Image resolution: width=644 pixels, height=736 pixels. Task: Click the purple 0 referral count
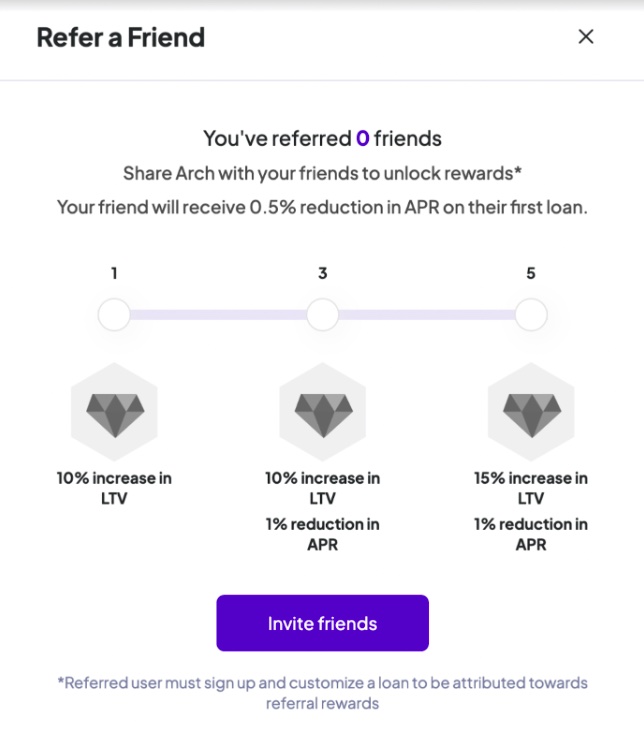point(363,138)
